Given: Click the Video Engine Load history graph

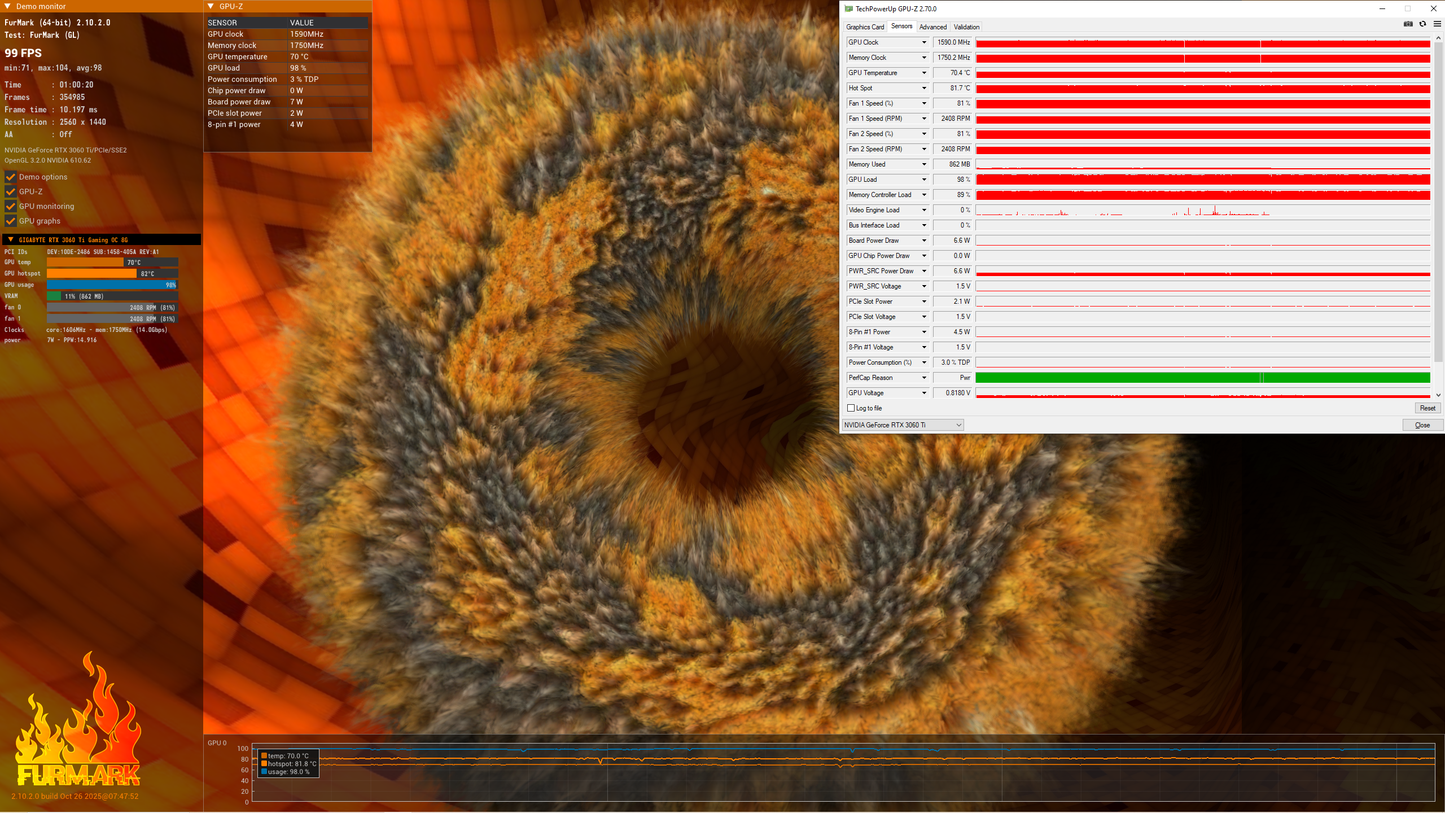Looking at the screenshot, I should tap(1203, 210).
